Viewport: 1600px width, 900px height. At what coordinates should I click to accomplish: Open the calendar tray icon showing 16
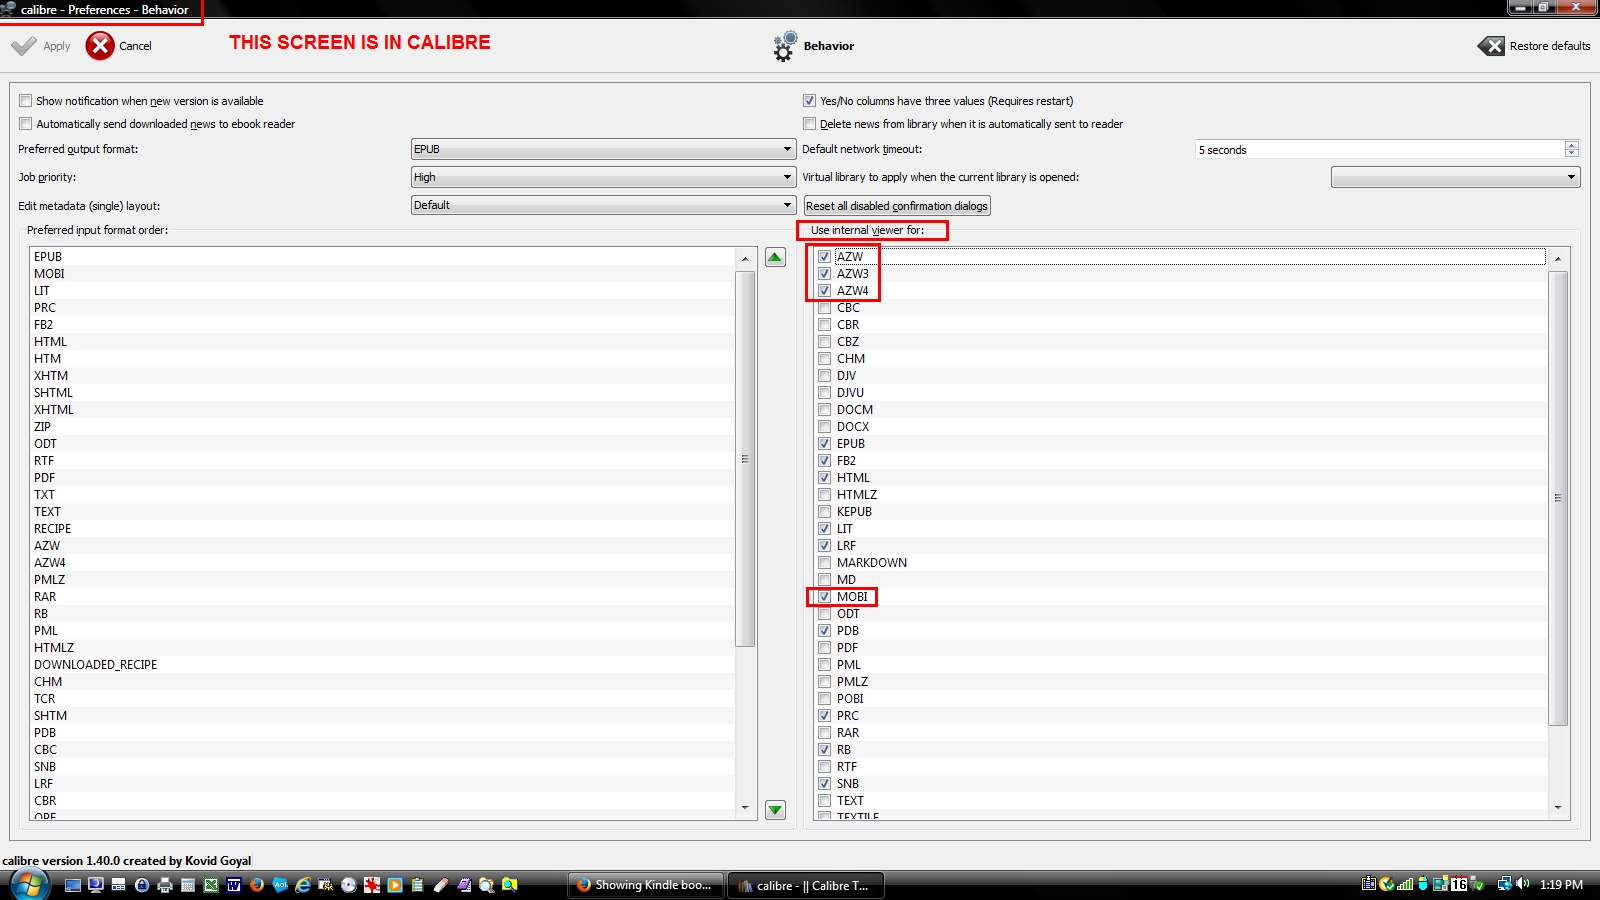tap(1459, 884)
